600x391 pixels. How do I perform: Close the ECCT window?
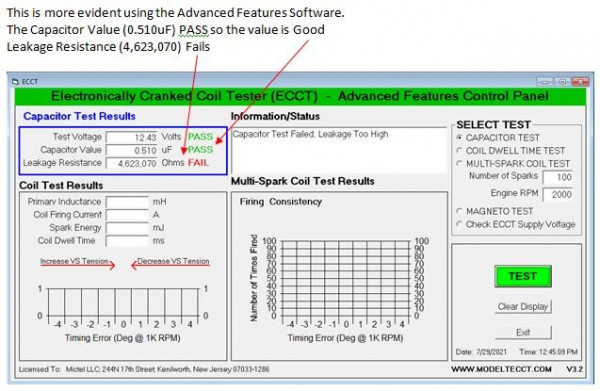[x=580, y=81]
